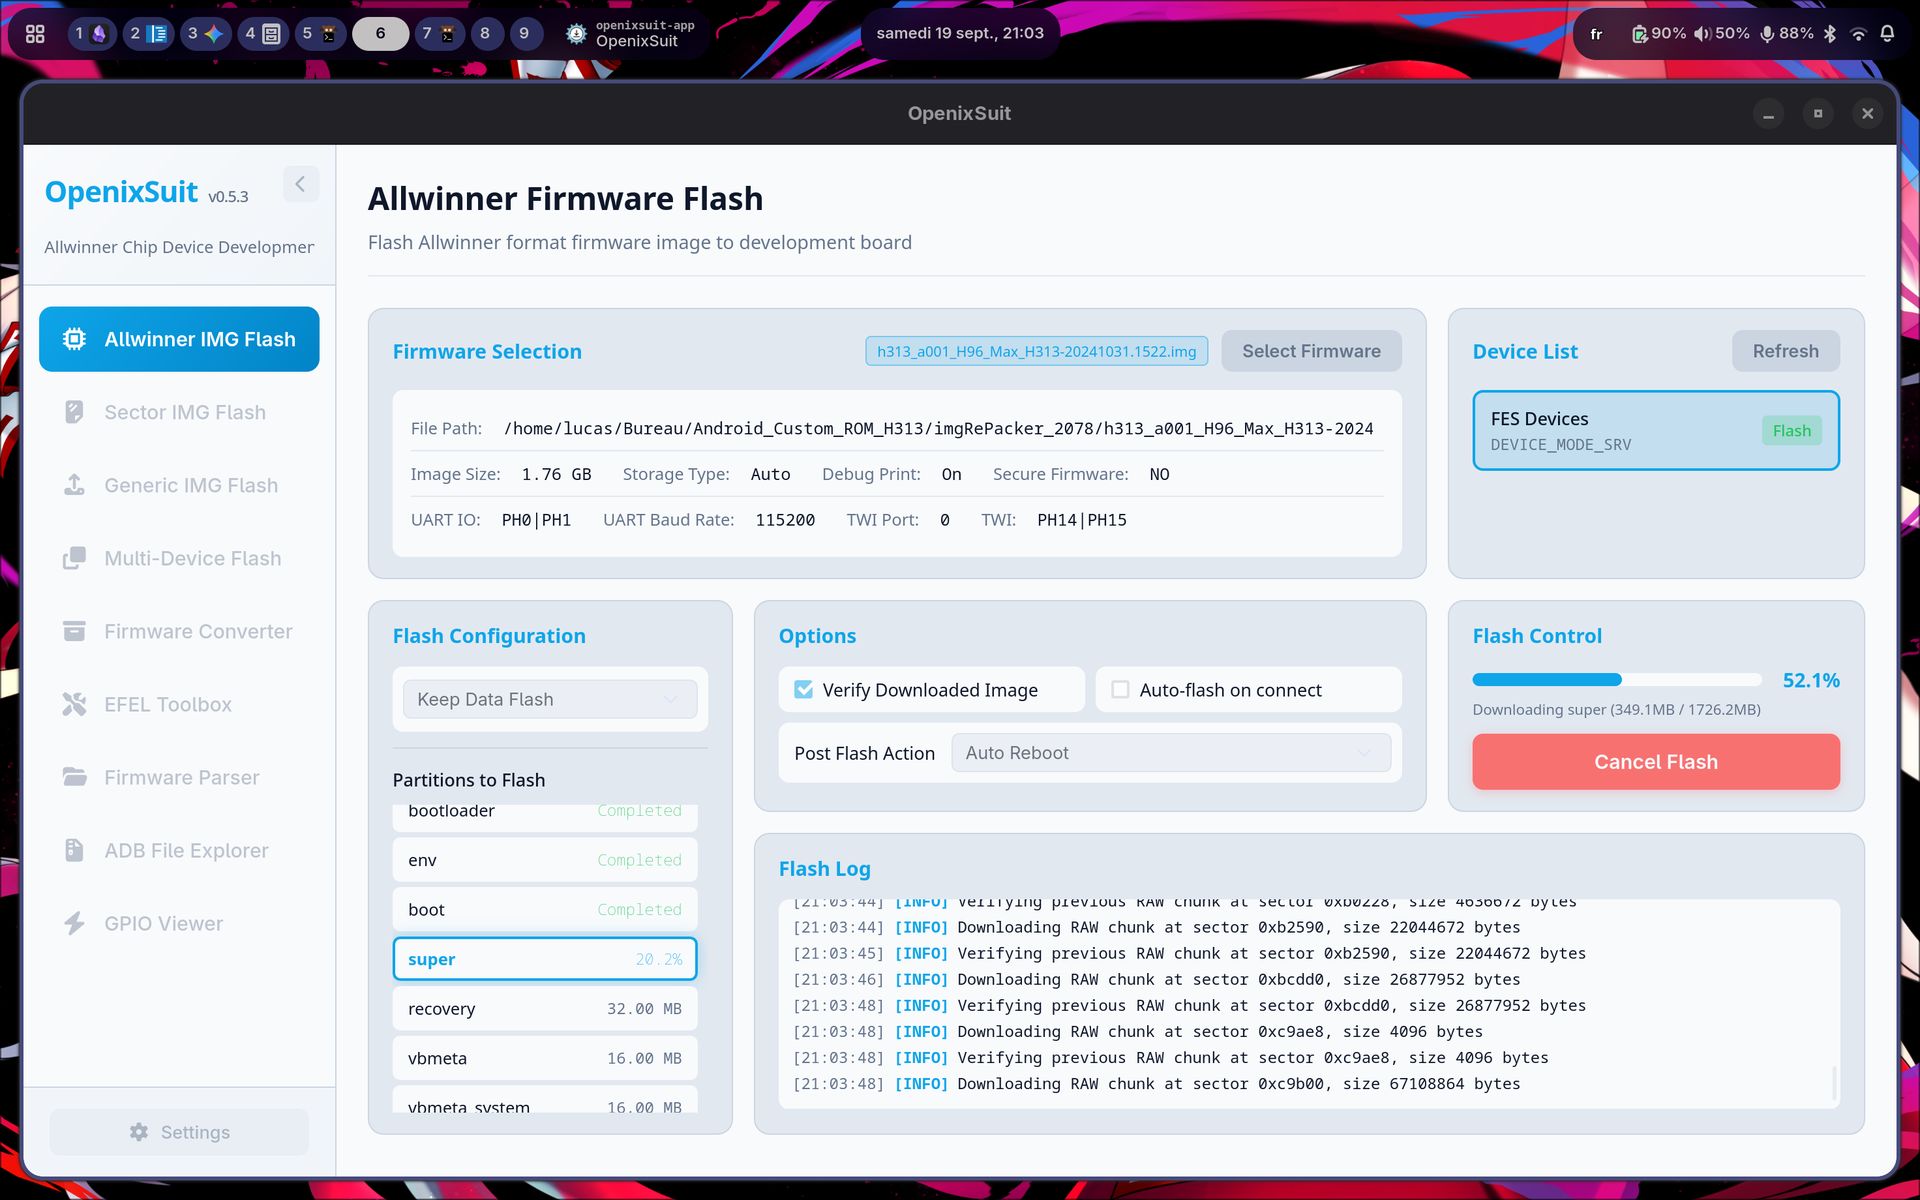Click the flash progress bar at 52.1%
This screenshot has height=1200, width=1920.
coord(1617,680)
